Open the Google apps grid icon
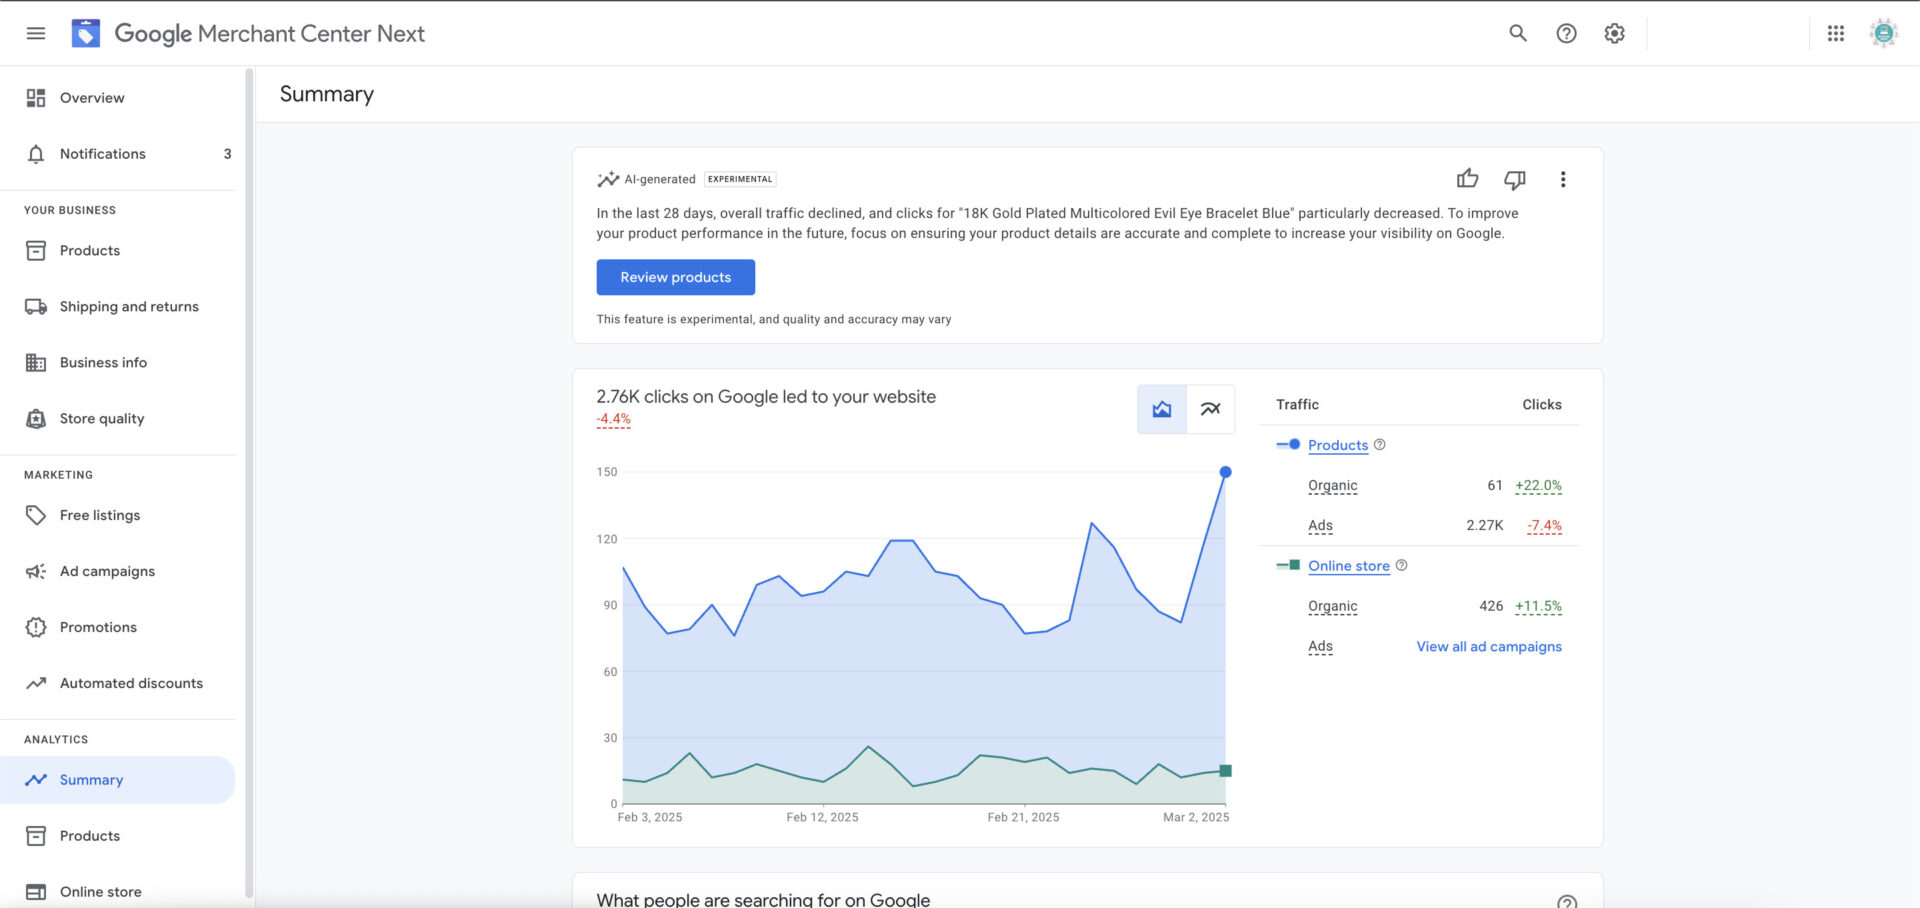 click(x=1836, y=33)
